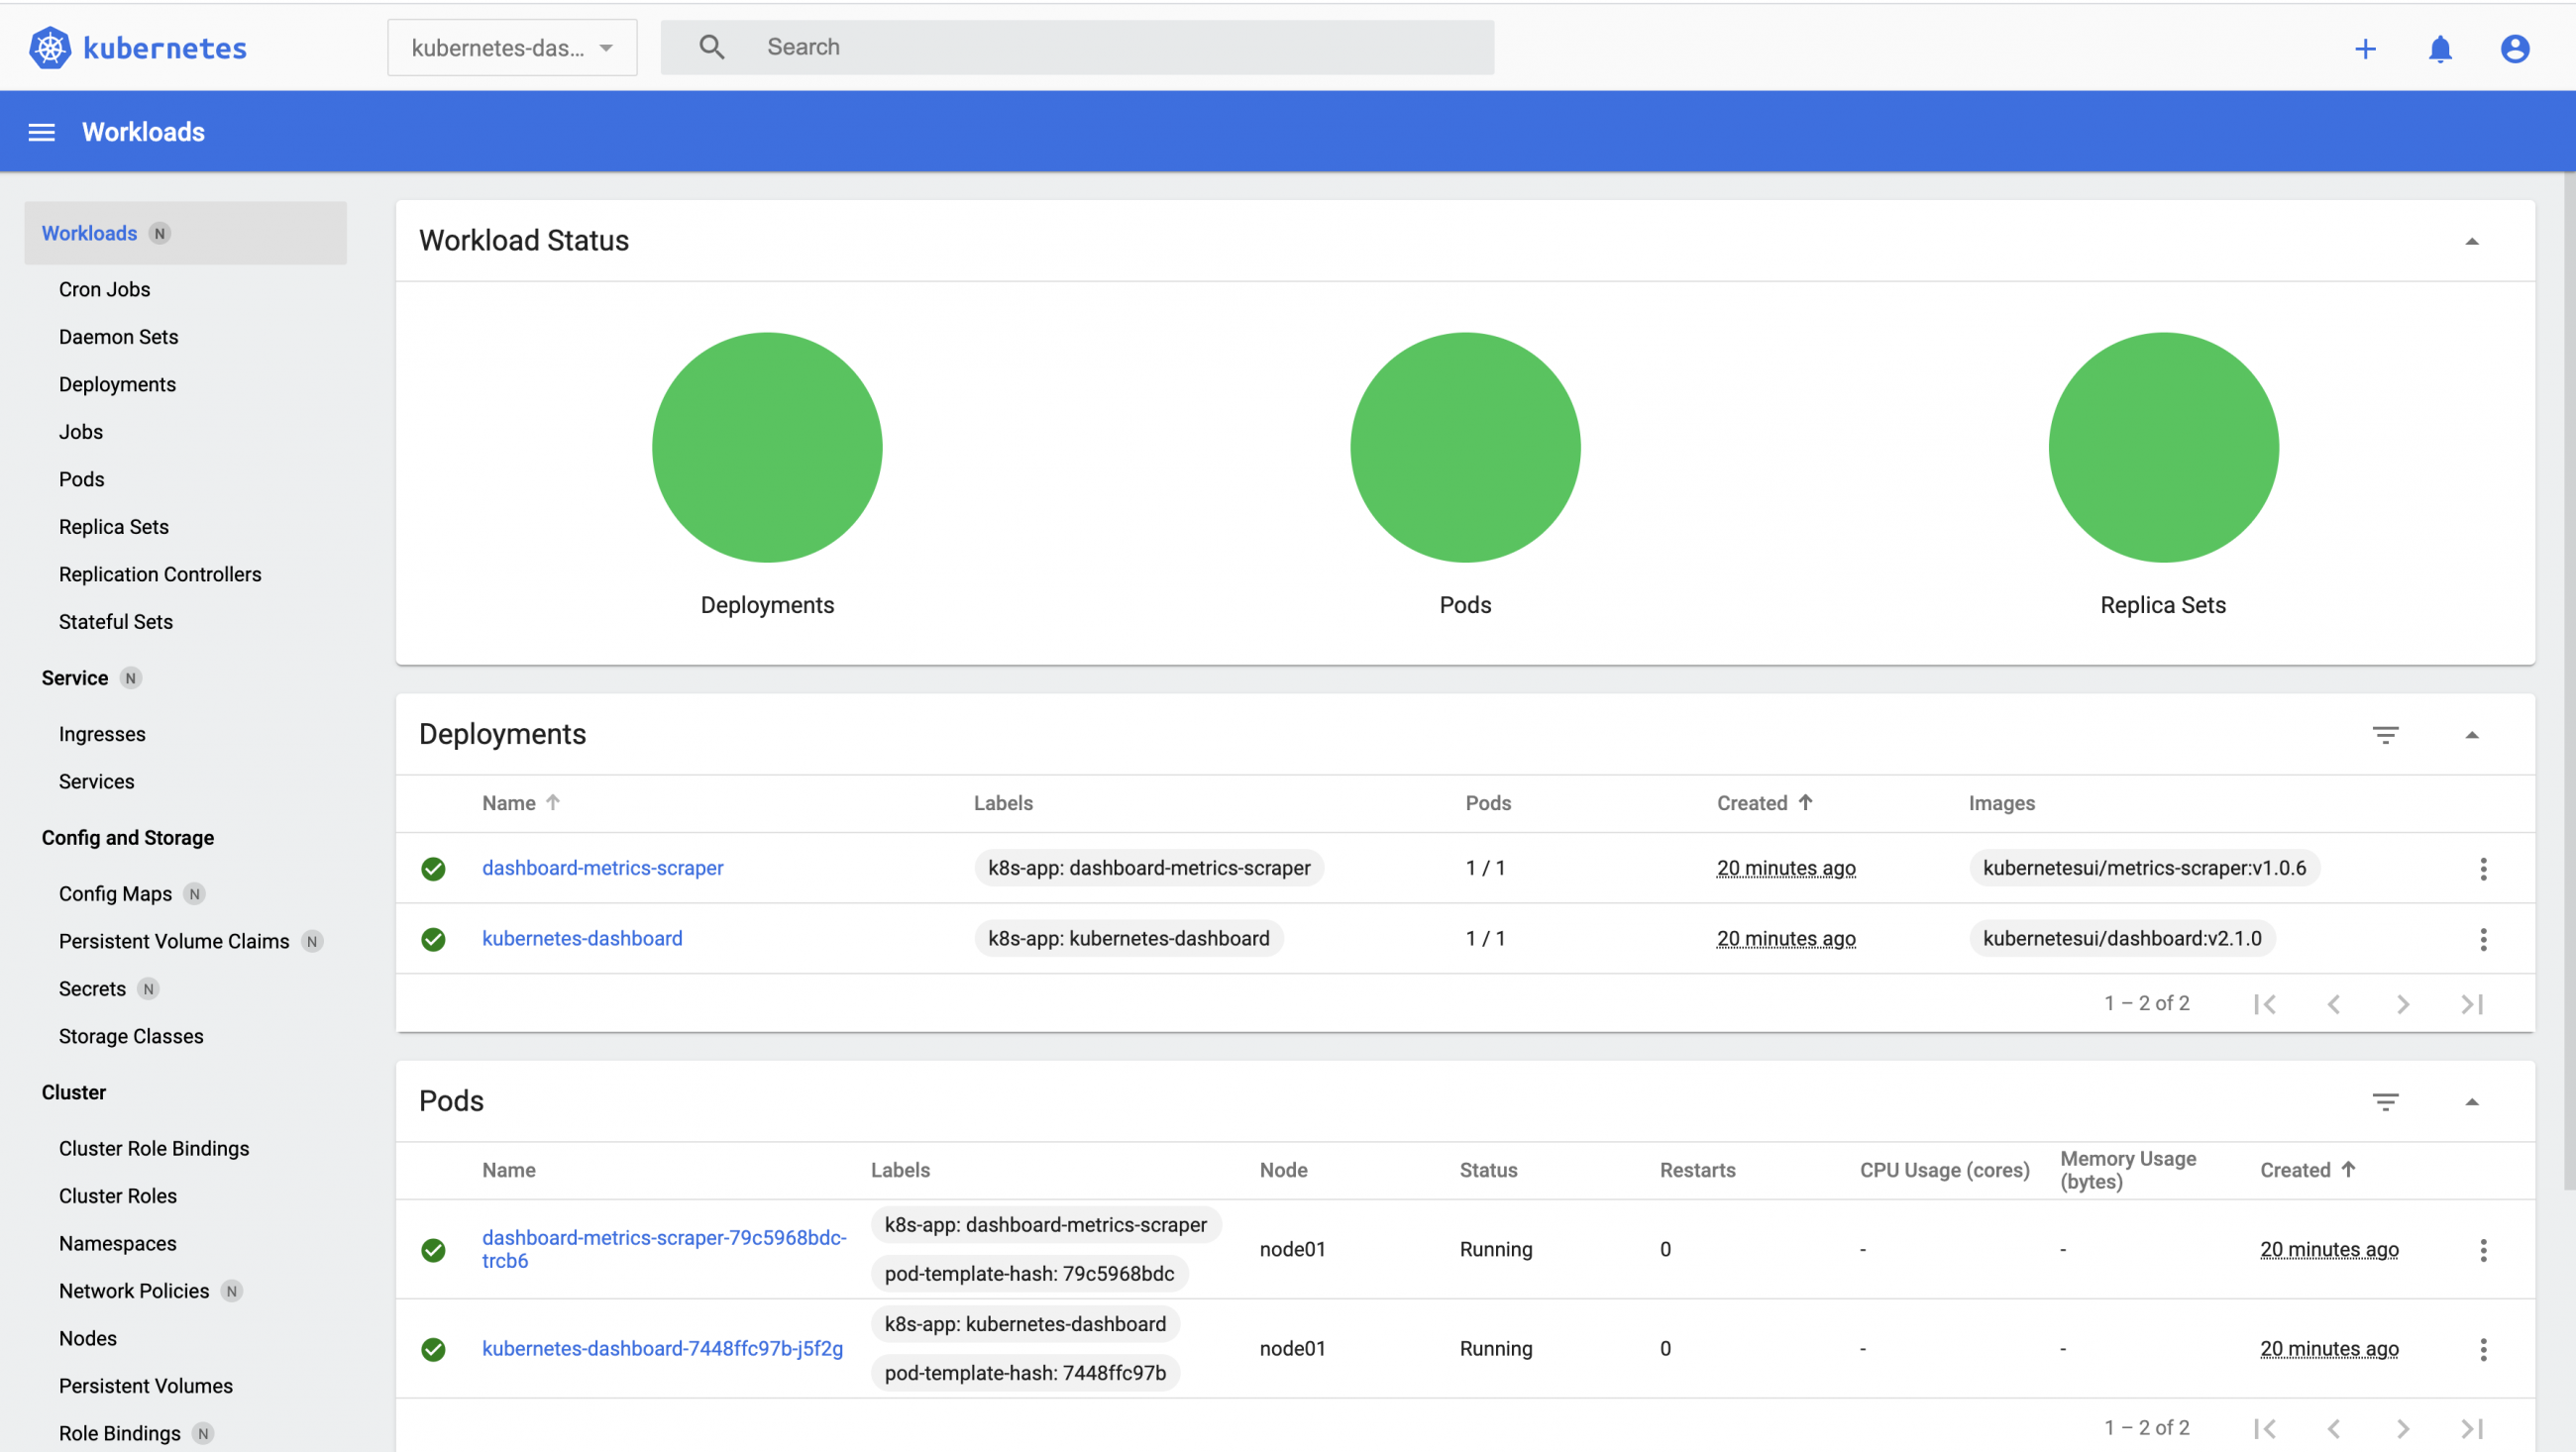The height and width of the screenshot is (1452, 2576).
Task: Go to next page of Deployments list
Action: [x=2403, y=1004]
